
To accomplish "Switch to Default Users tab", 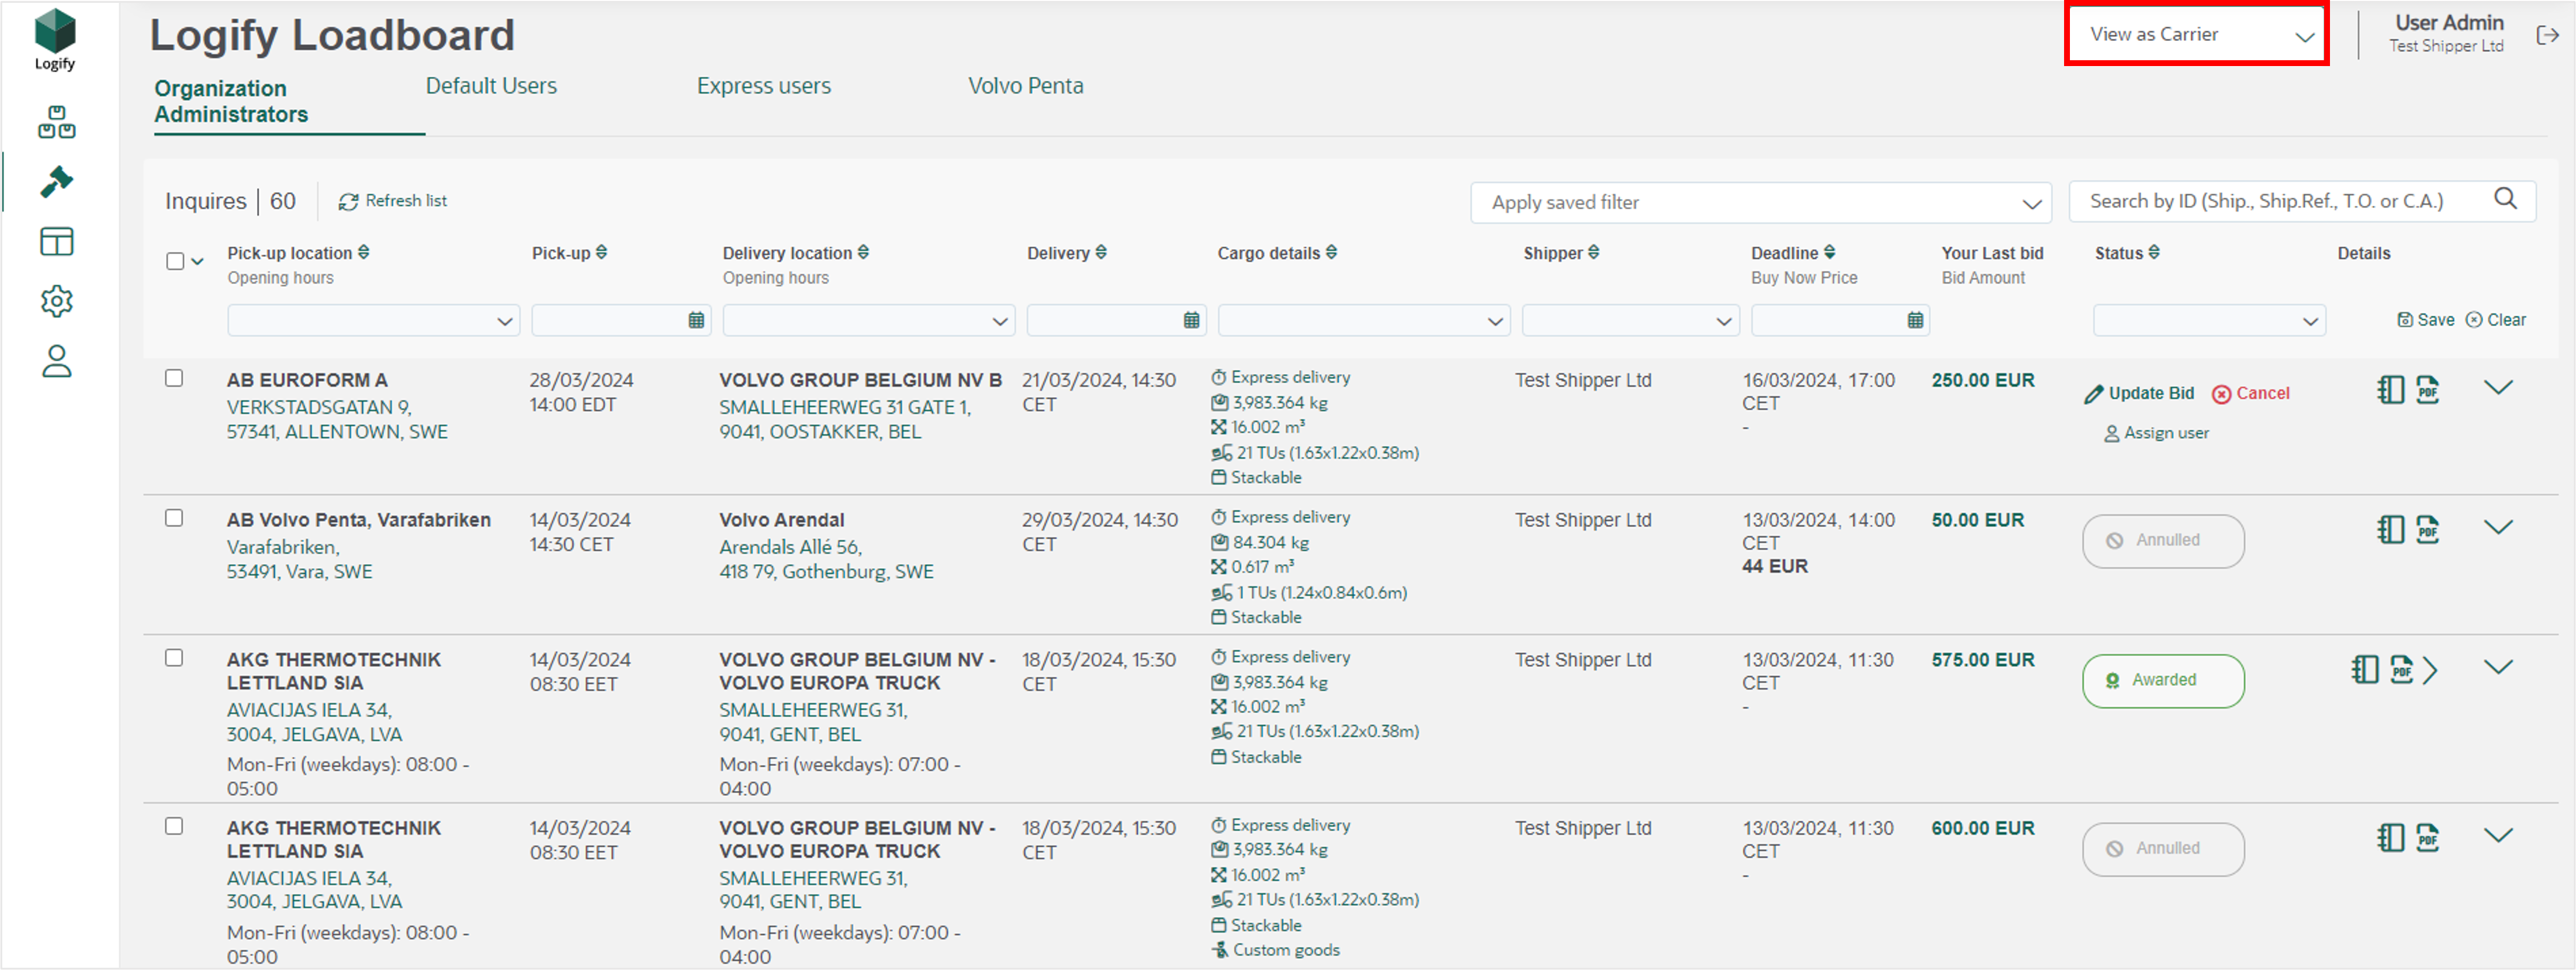I will pyautogui.click(x=491, y=86).
